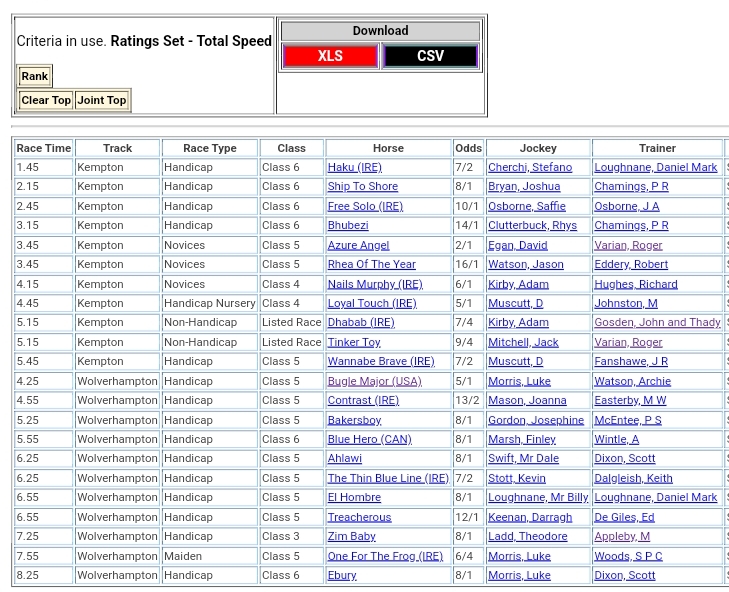
Task: Download ratings as CSV file
Action: pos(430,56)
